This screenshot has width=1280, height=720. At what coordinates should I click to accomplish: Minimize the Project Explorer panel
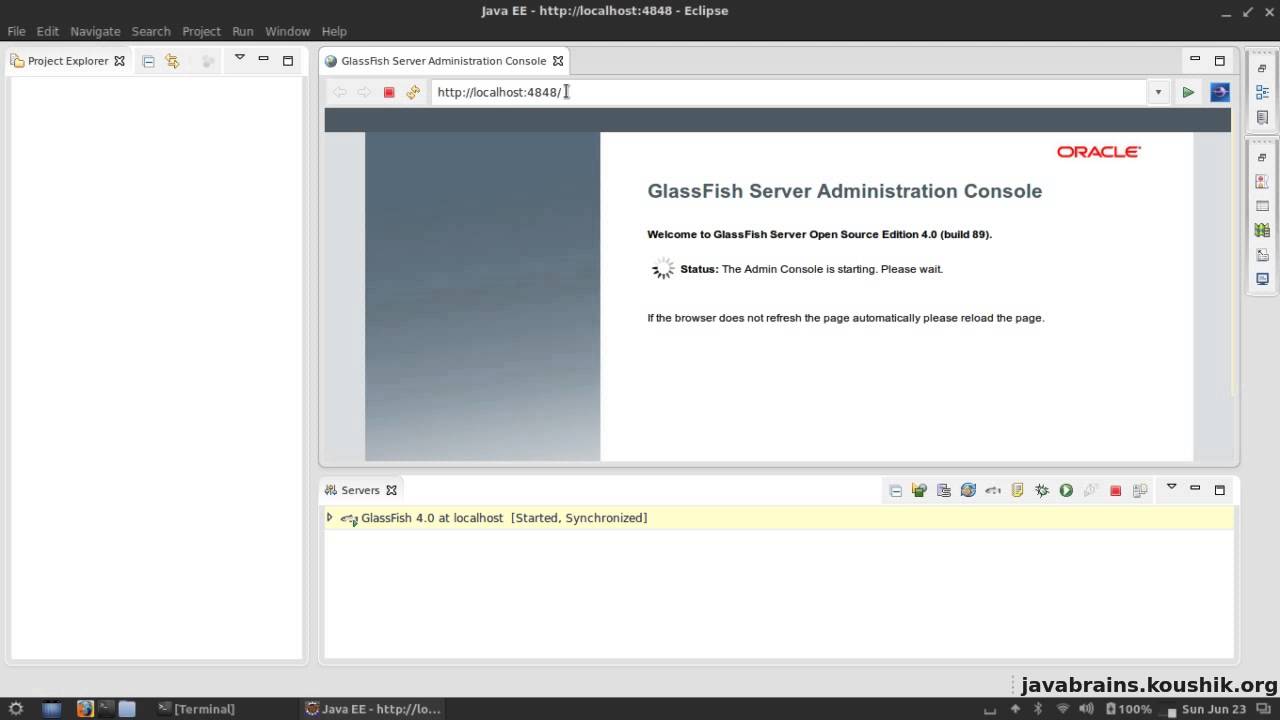point(264,59)
